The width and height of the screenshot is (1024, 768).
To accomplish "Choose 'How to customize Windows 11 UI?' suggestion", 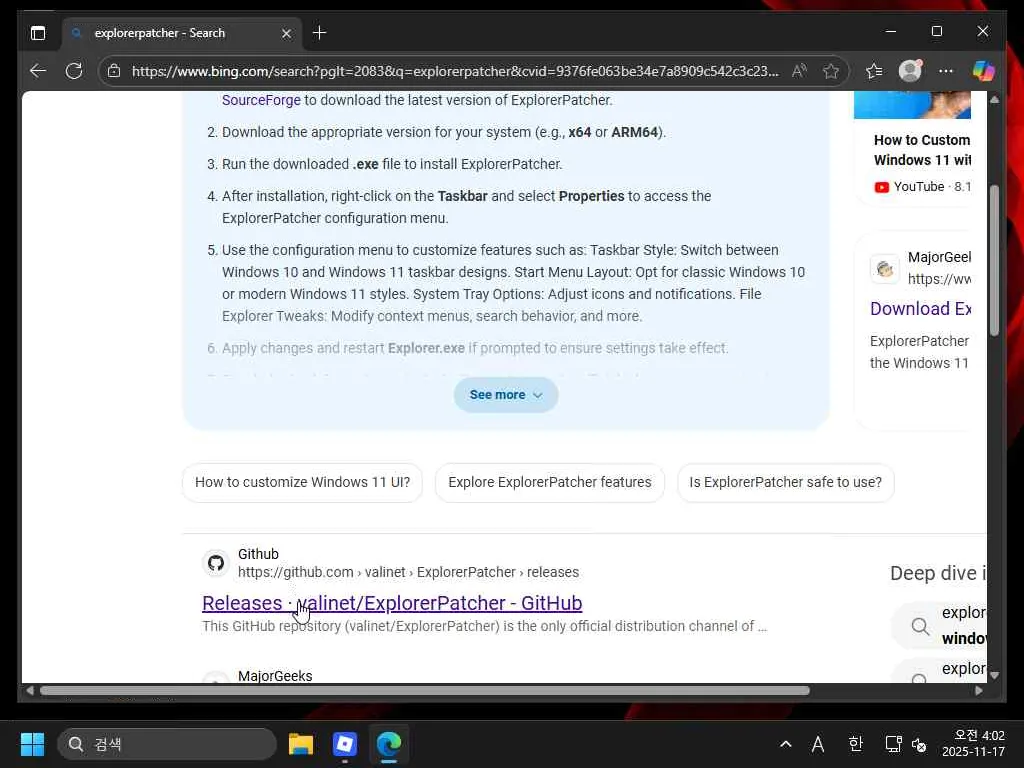I will [x=302, y=482].
